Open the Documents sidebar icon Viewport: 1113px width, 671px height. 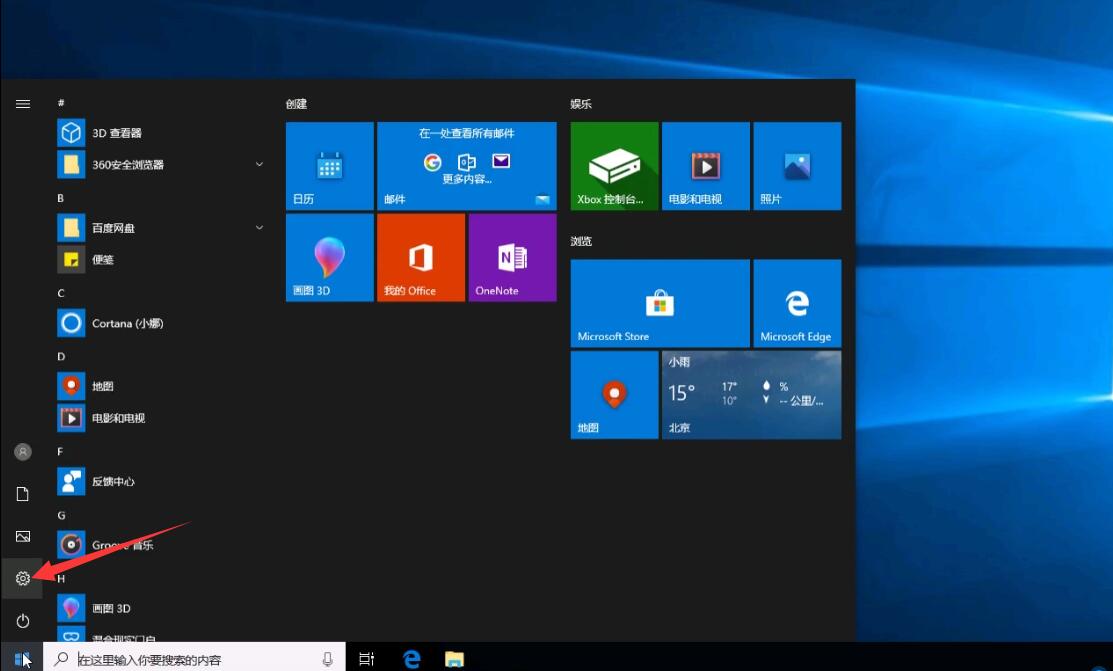(23, 494)
